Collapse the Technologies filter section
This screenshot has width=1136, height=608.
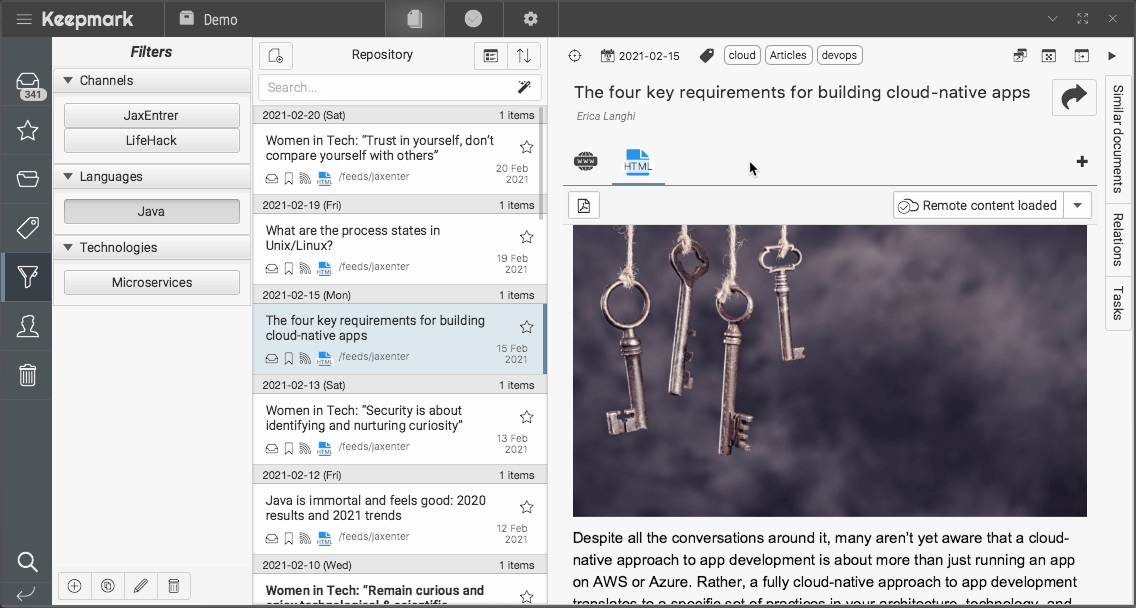68,248
